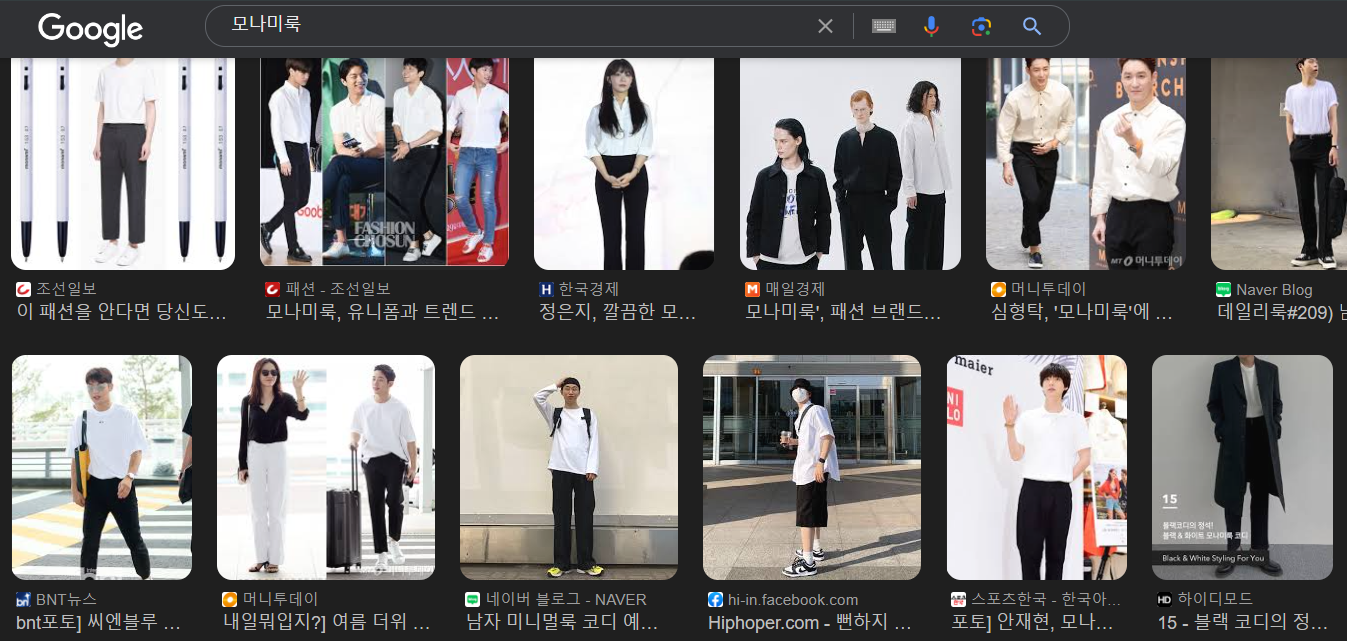Open the three models in black-white thumbnail
The height and width of the screenshot is (641, 1347).
[850, 163]
